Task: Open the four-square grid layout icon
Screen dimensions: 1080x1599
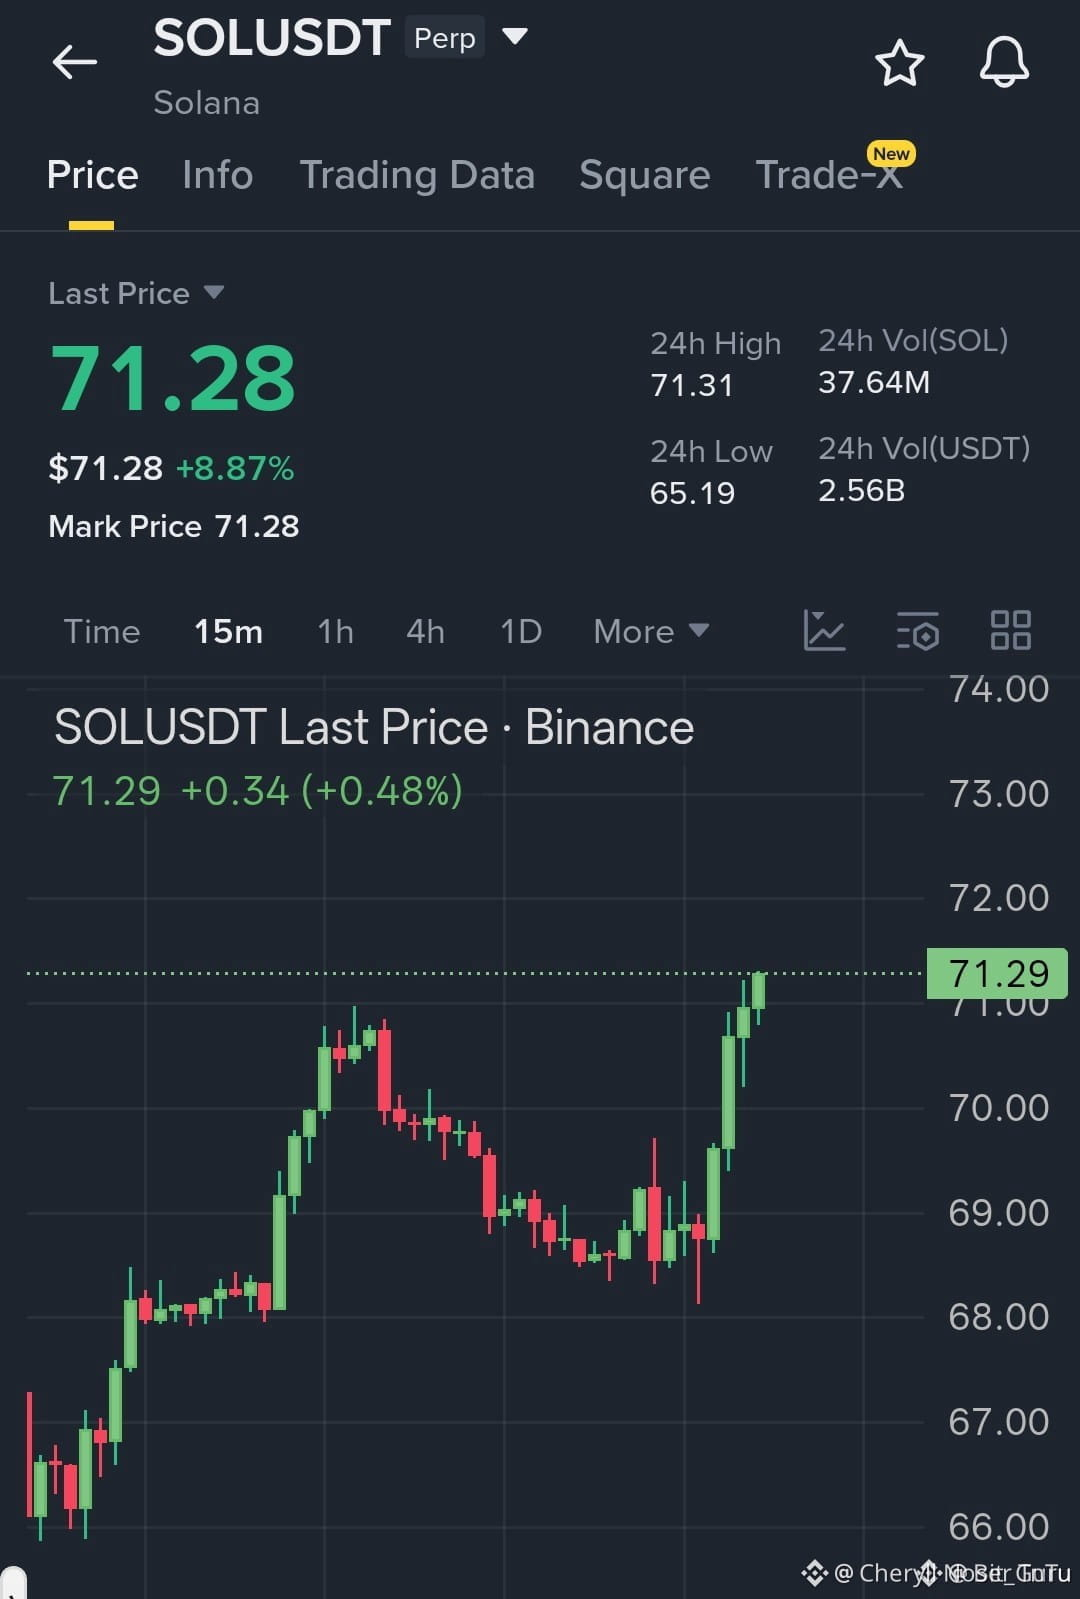Action: click(x=1010, y=631)
